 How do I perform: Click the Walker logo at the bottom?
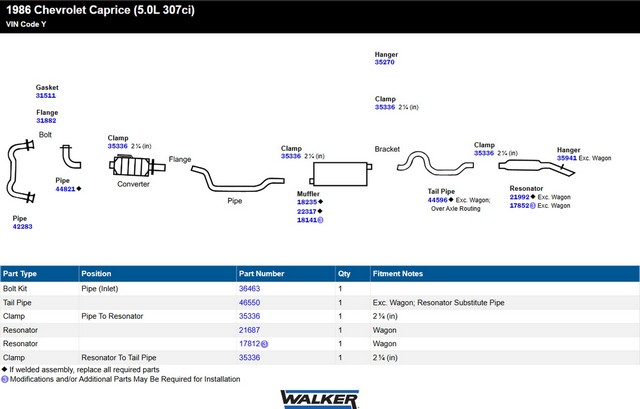coord(320,399)
